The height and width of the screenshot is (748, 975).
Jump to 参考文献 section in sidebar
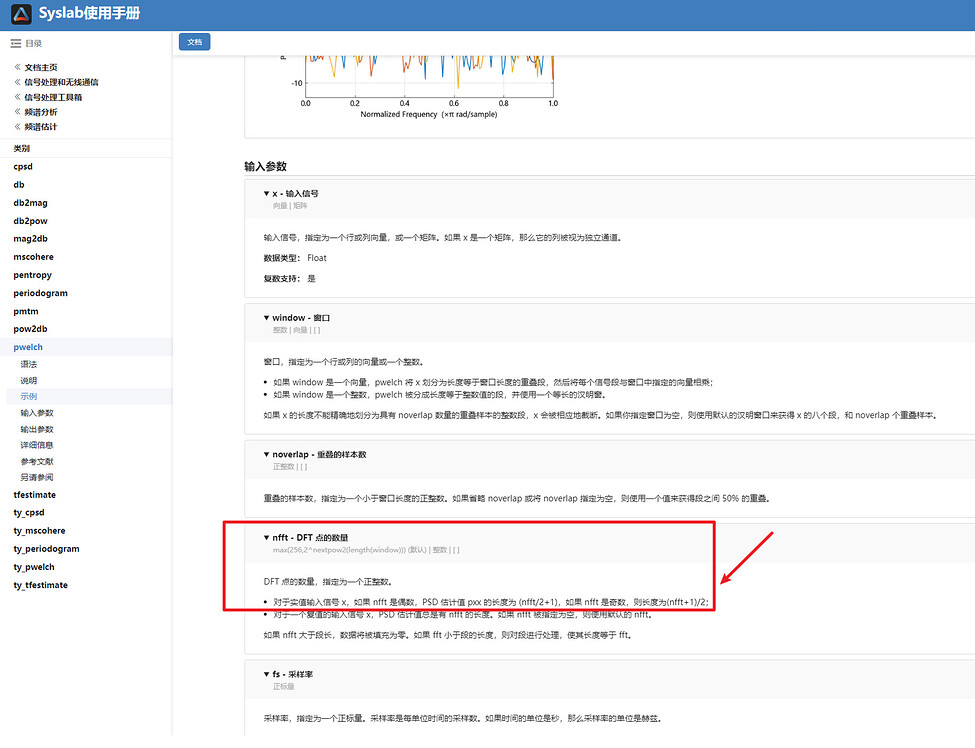pos(37,461)
